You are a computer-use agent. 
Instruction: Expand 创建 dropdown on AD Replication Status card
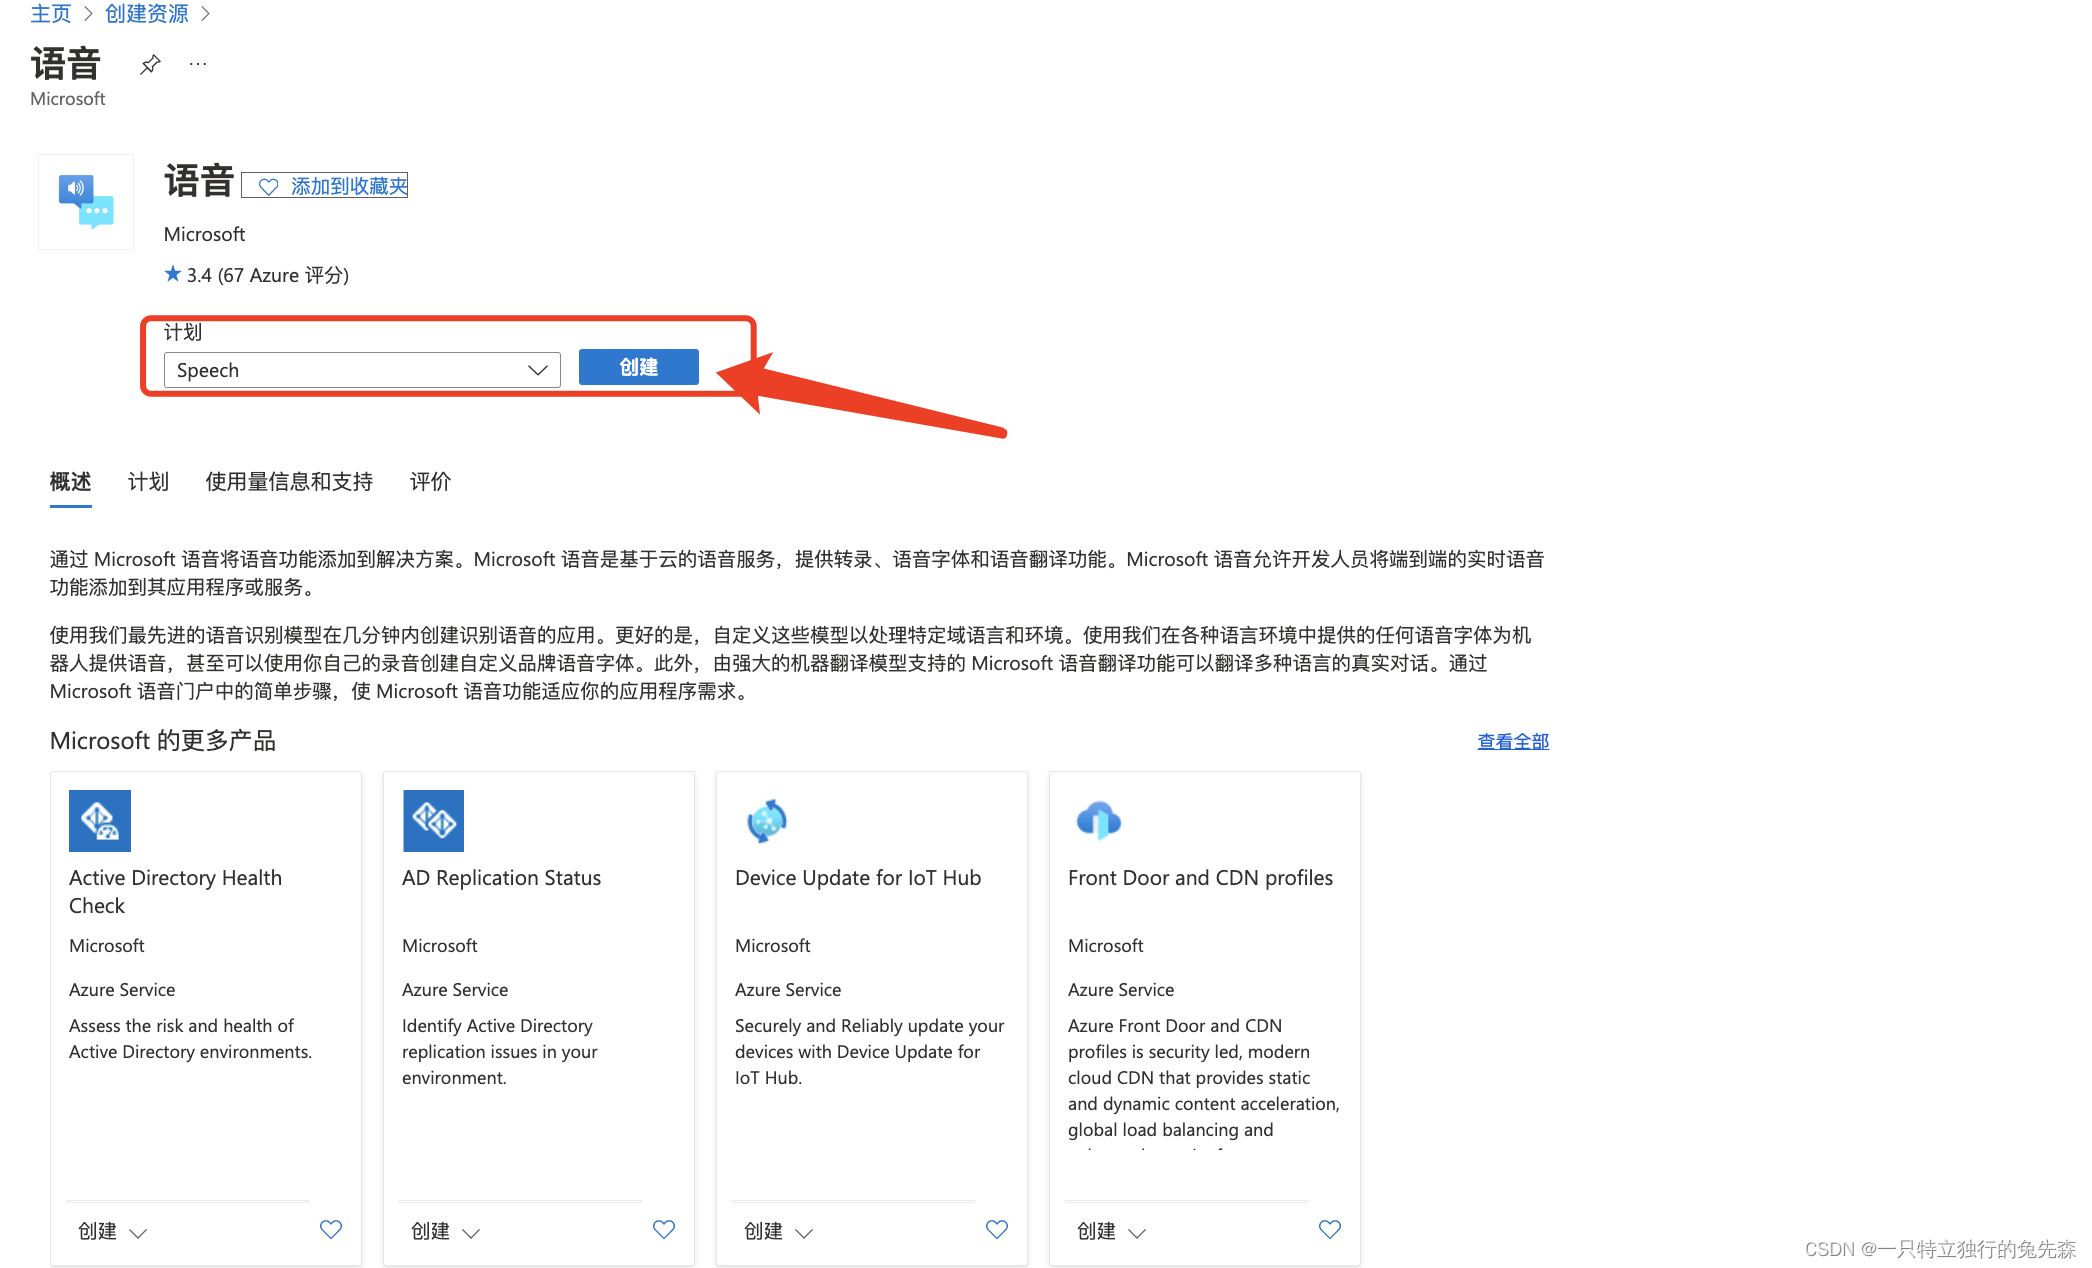445,1232
